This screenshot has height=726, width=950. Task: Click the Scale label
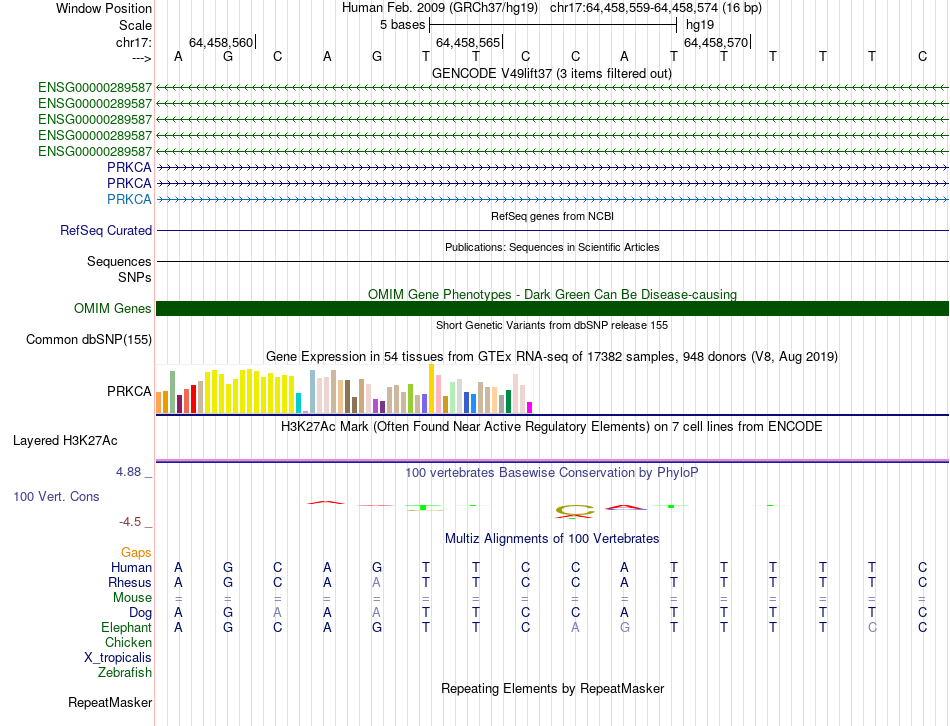pos(135,25)
